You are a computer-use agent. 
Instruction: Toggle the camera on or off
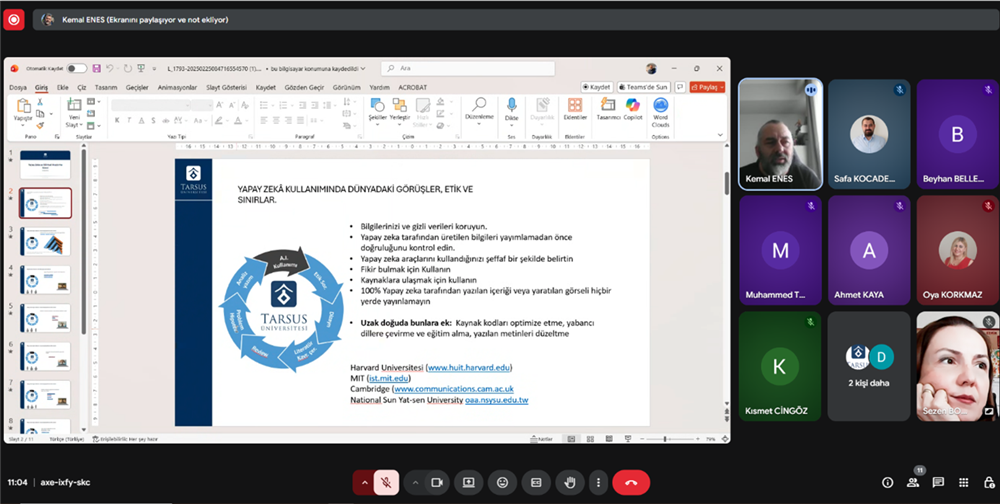coord(436,482)
